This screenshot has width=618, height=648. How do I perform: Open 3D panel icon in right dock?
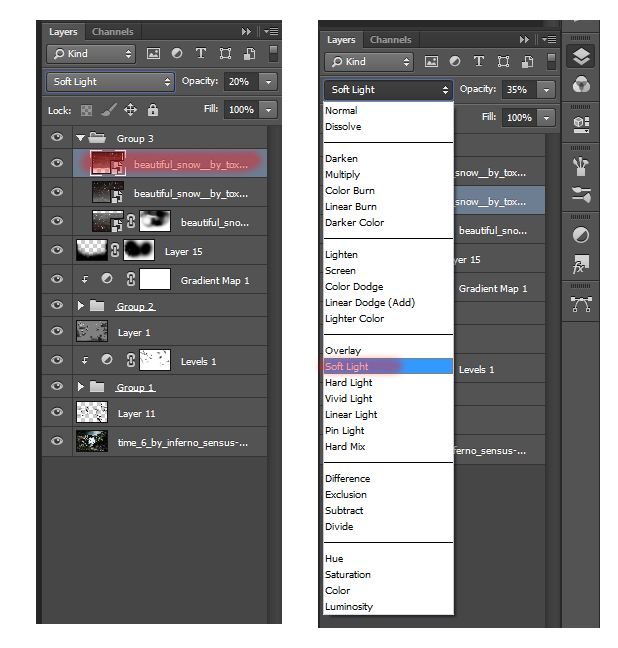tap(581, 124)
